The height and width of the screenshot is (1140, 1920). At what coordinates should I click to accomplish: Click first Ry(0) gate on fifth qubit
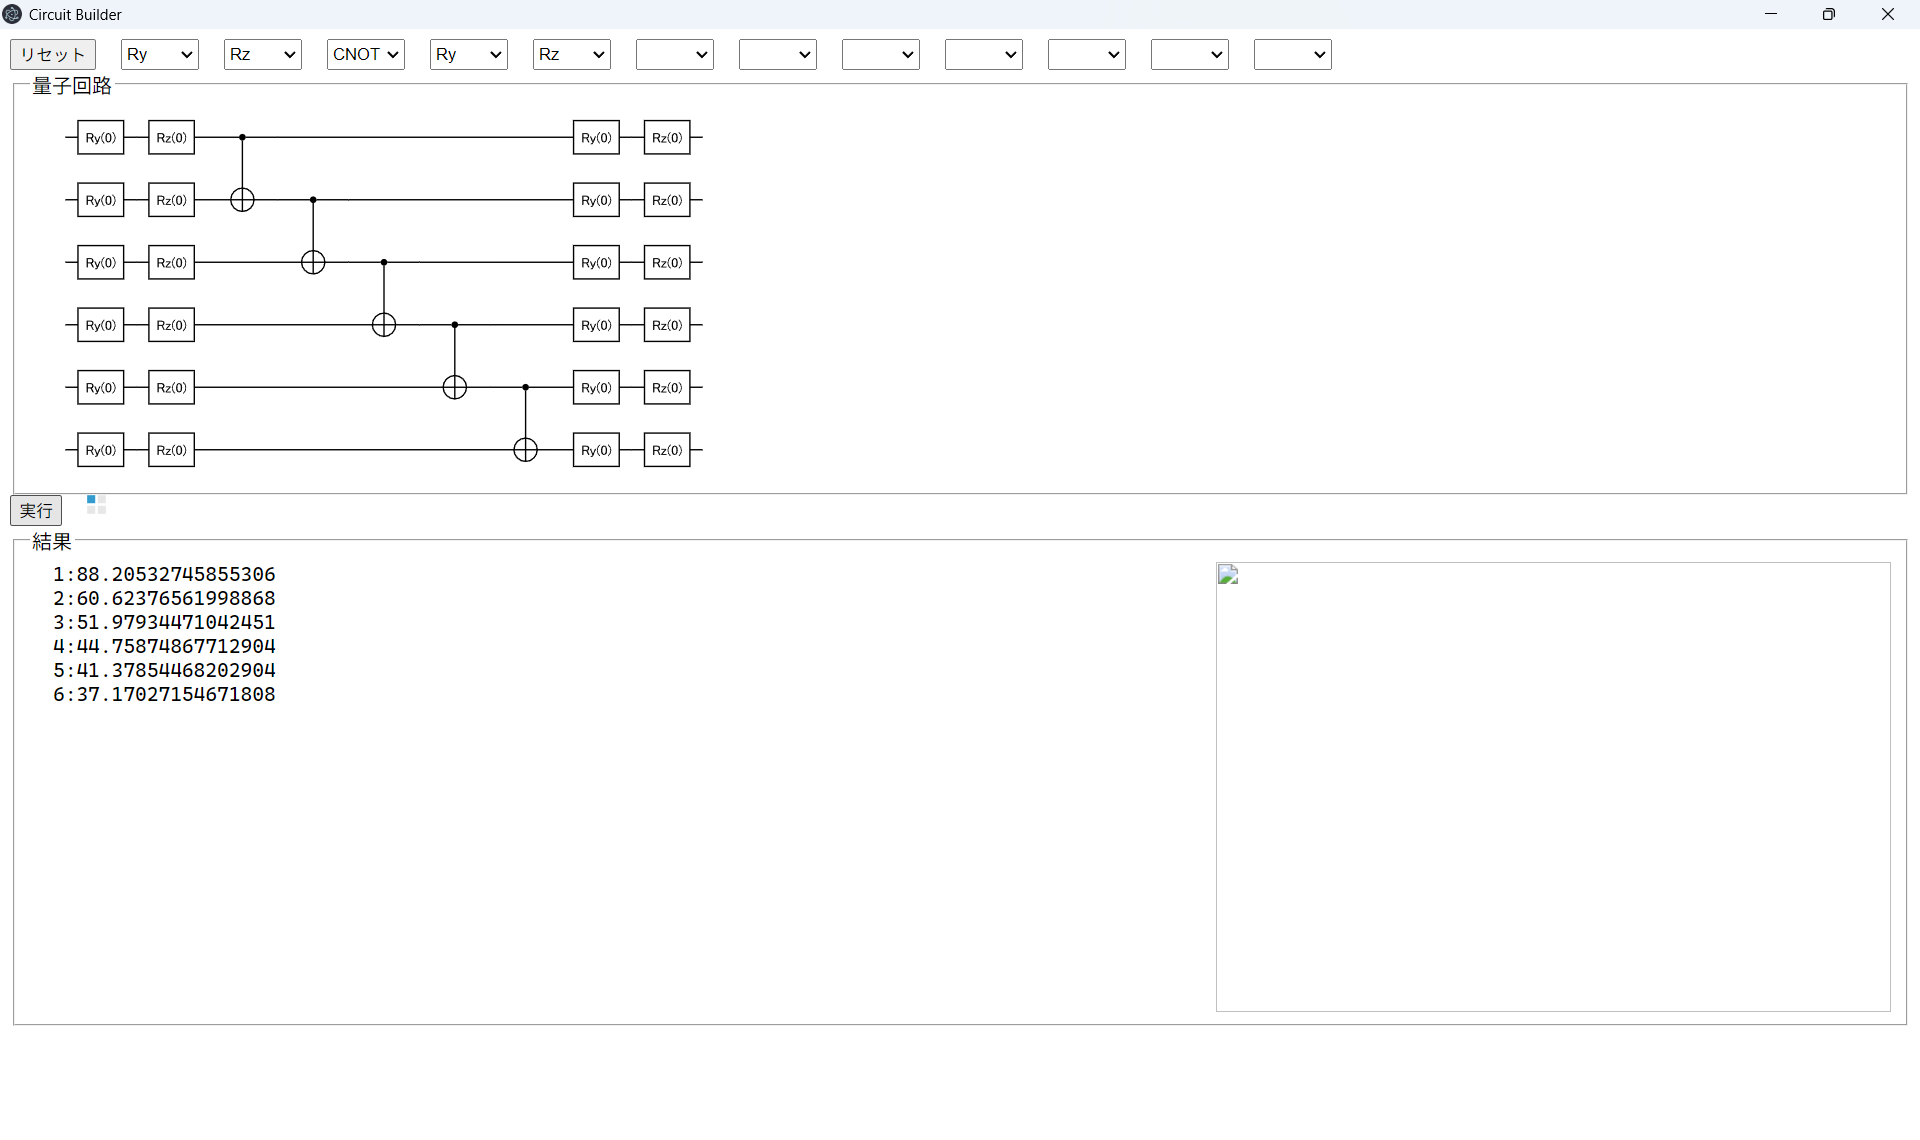click(101, 388)
